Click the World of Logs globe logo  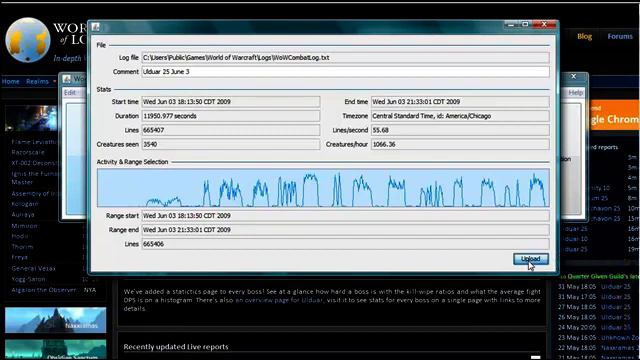[x=28, y=40]
